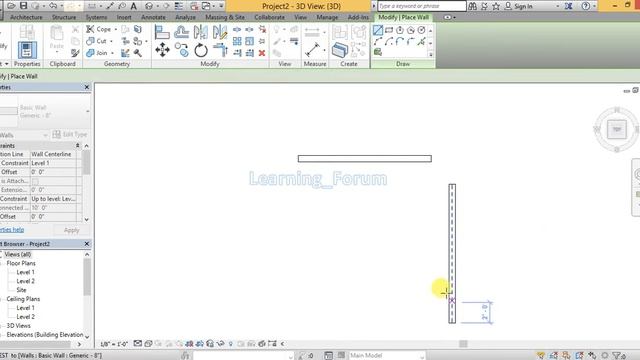Click the Create Similar icon in Create panel
Viewport: 640px width, 360px height.
click(340, 50)
